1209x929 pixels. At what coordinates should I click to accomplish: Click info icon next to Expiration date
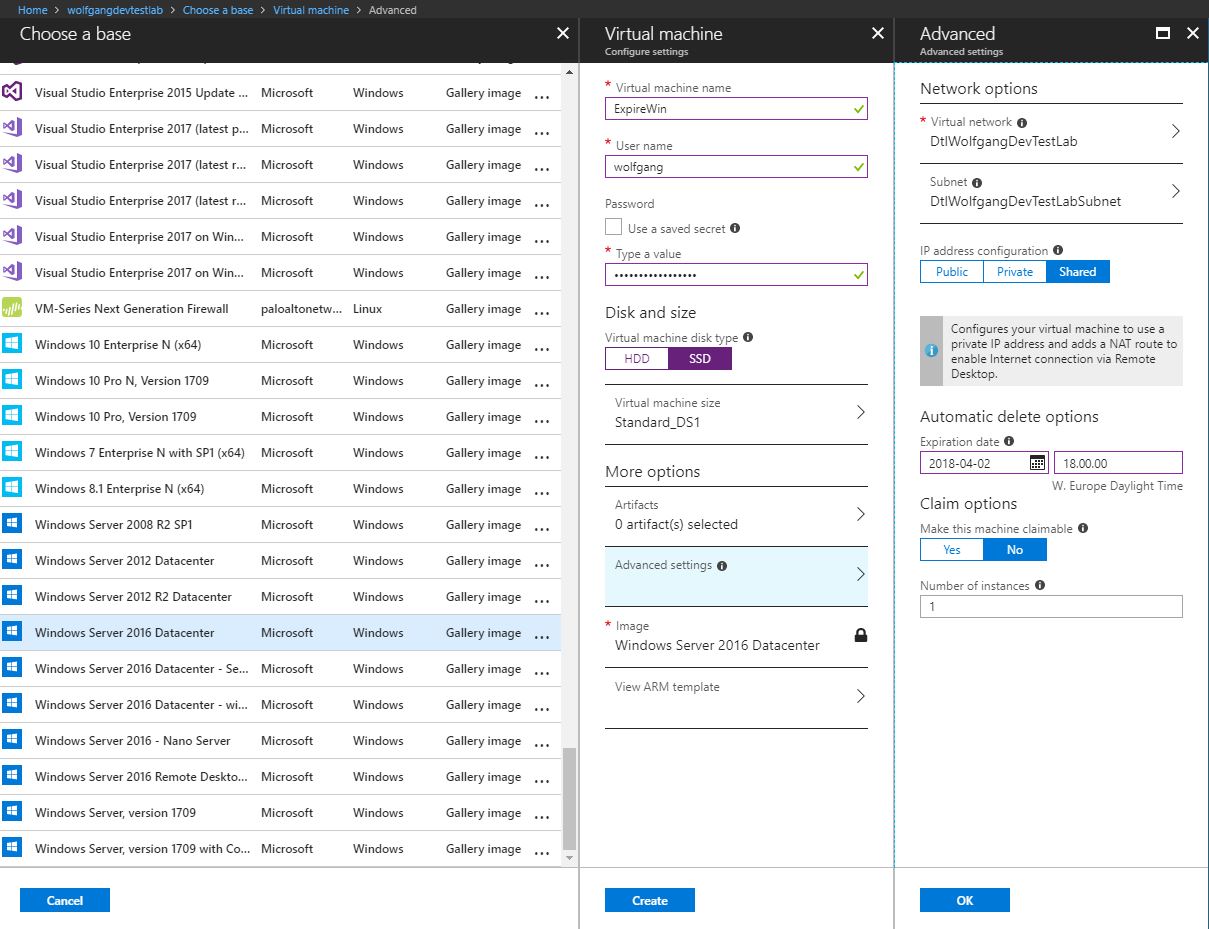click(1009, 441)
